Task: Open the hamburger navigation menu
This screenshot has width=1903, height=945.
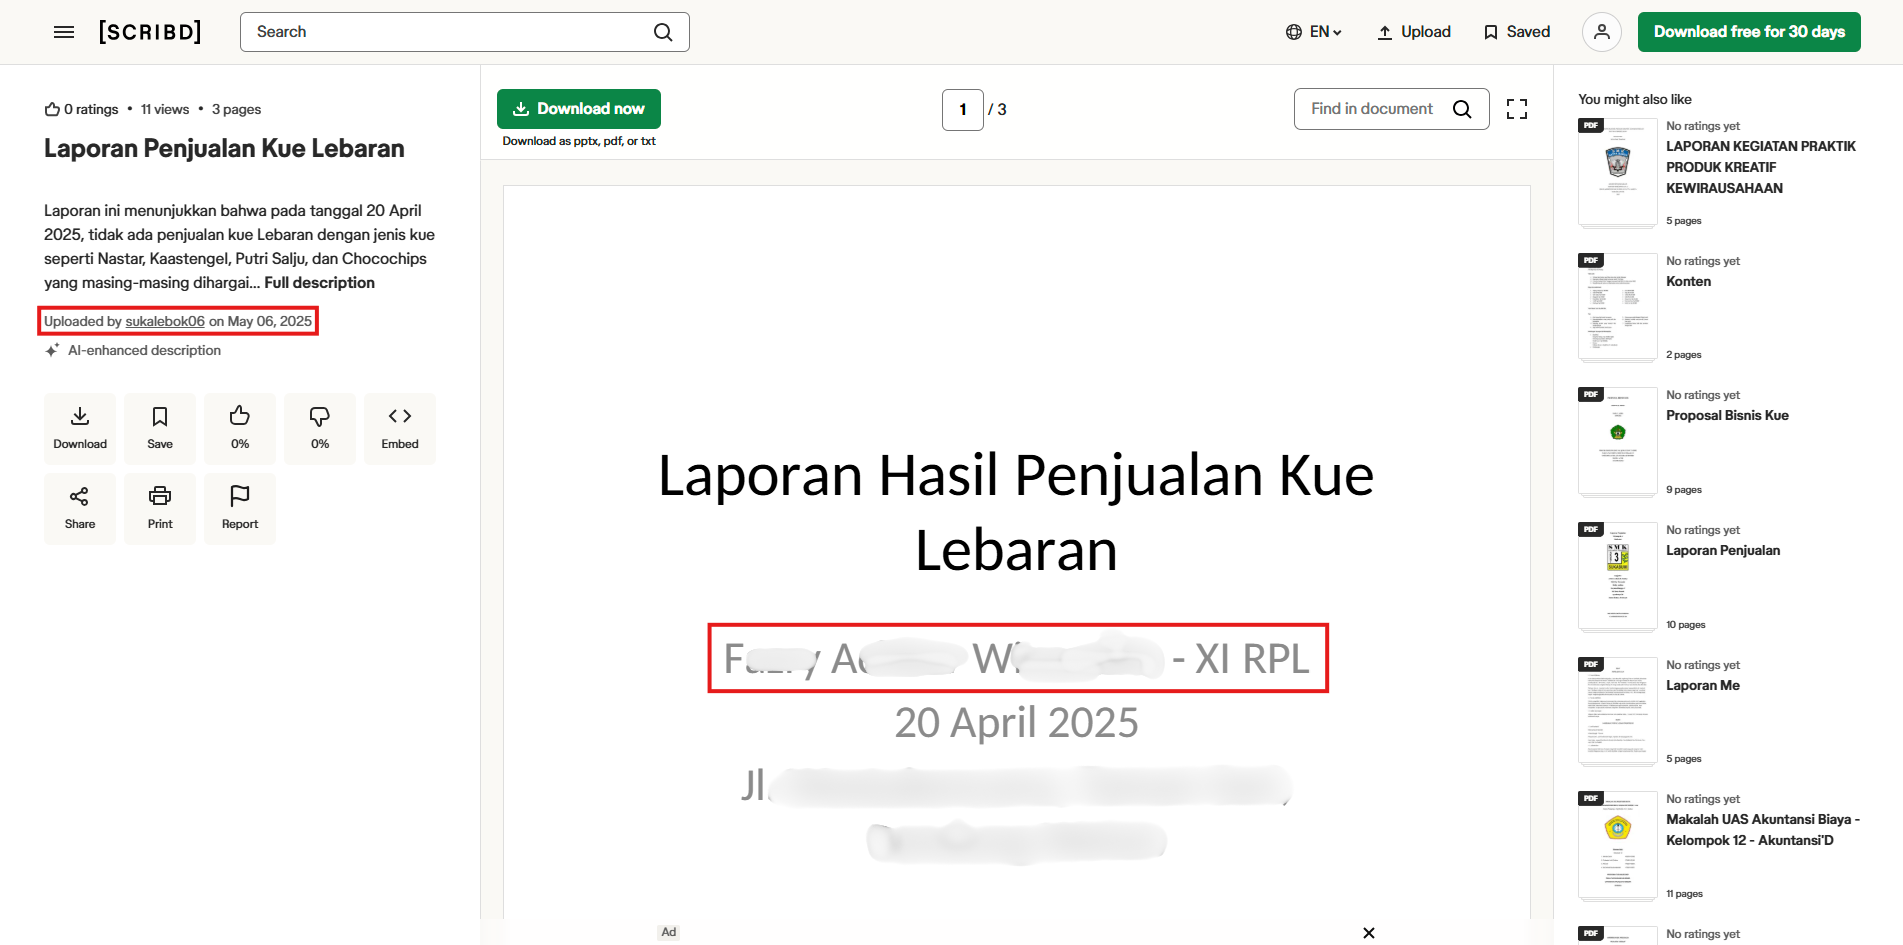Action: [x=64, y=32]
